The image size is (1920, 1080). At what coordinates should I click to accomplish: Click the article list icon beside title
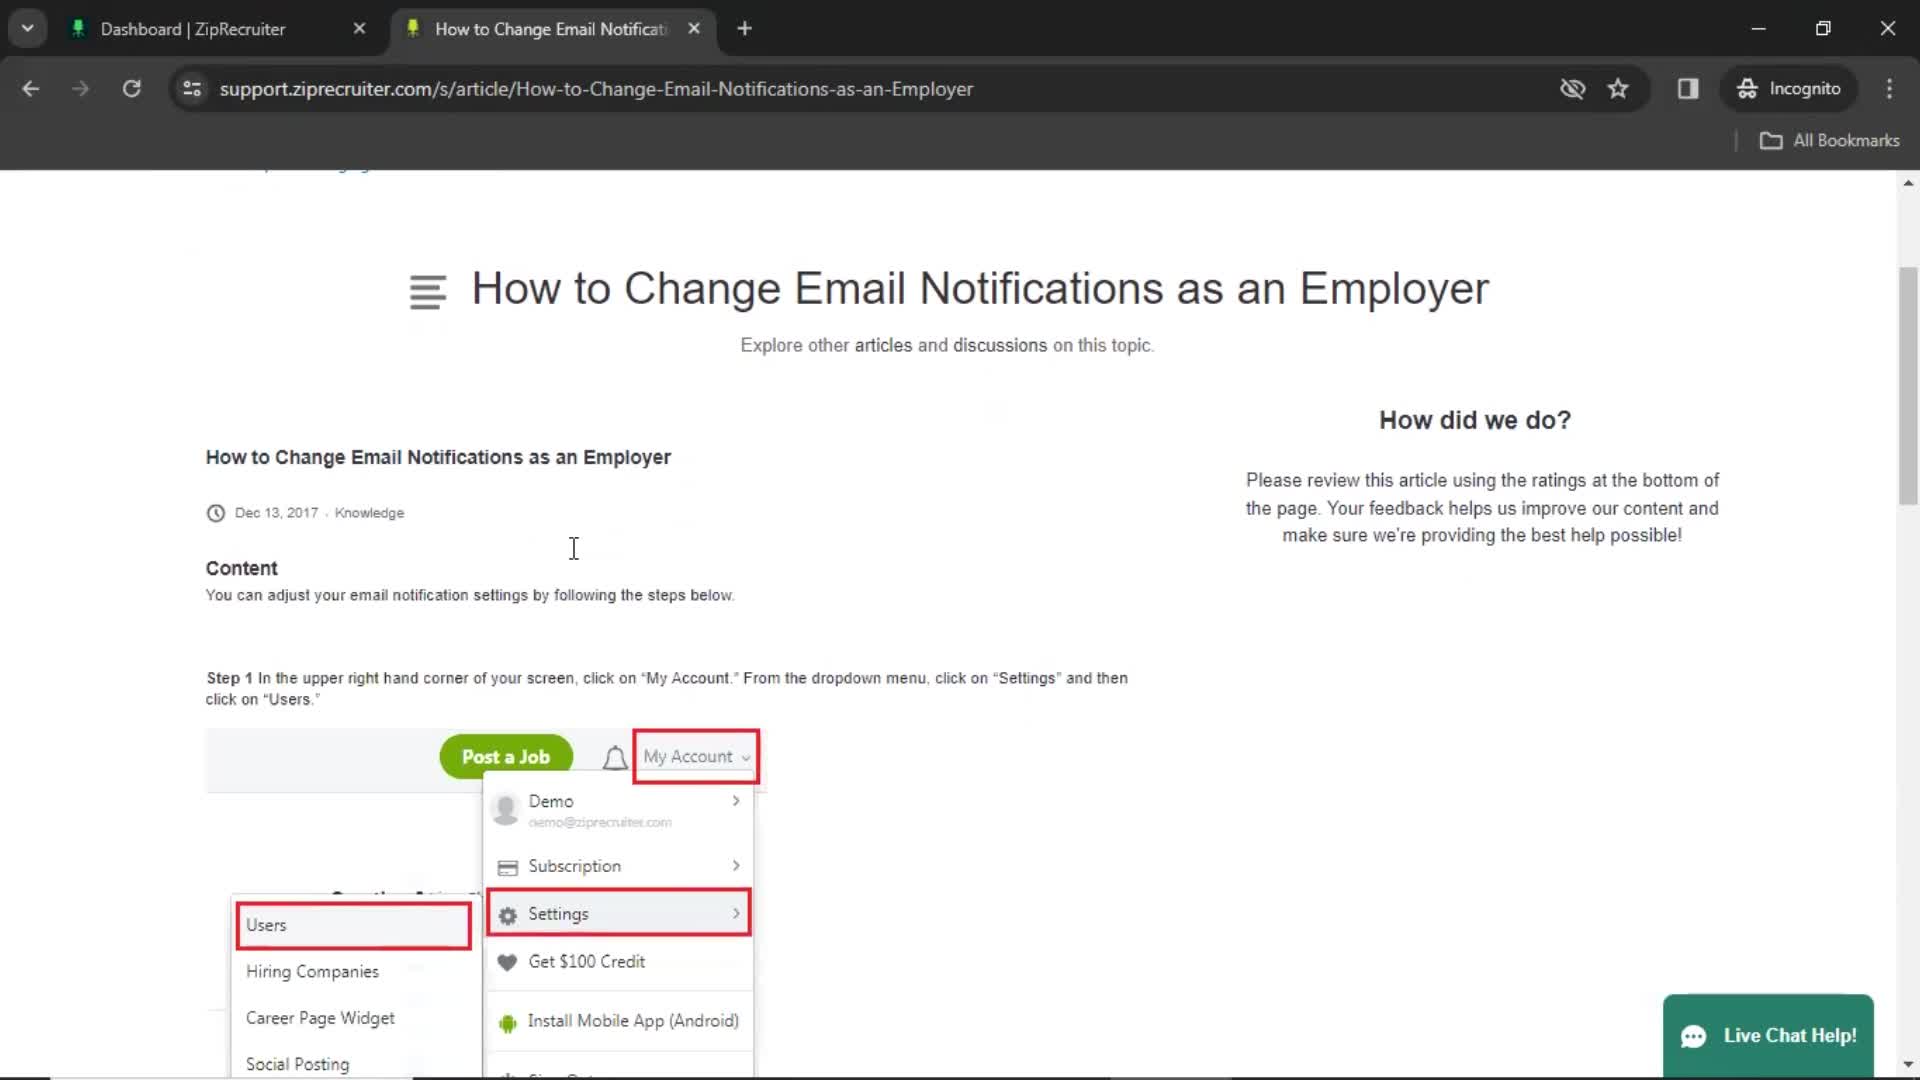click(x=428, y=292)
